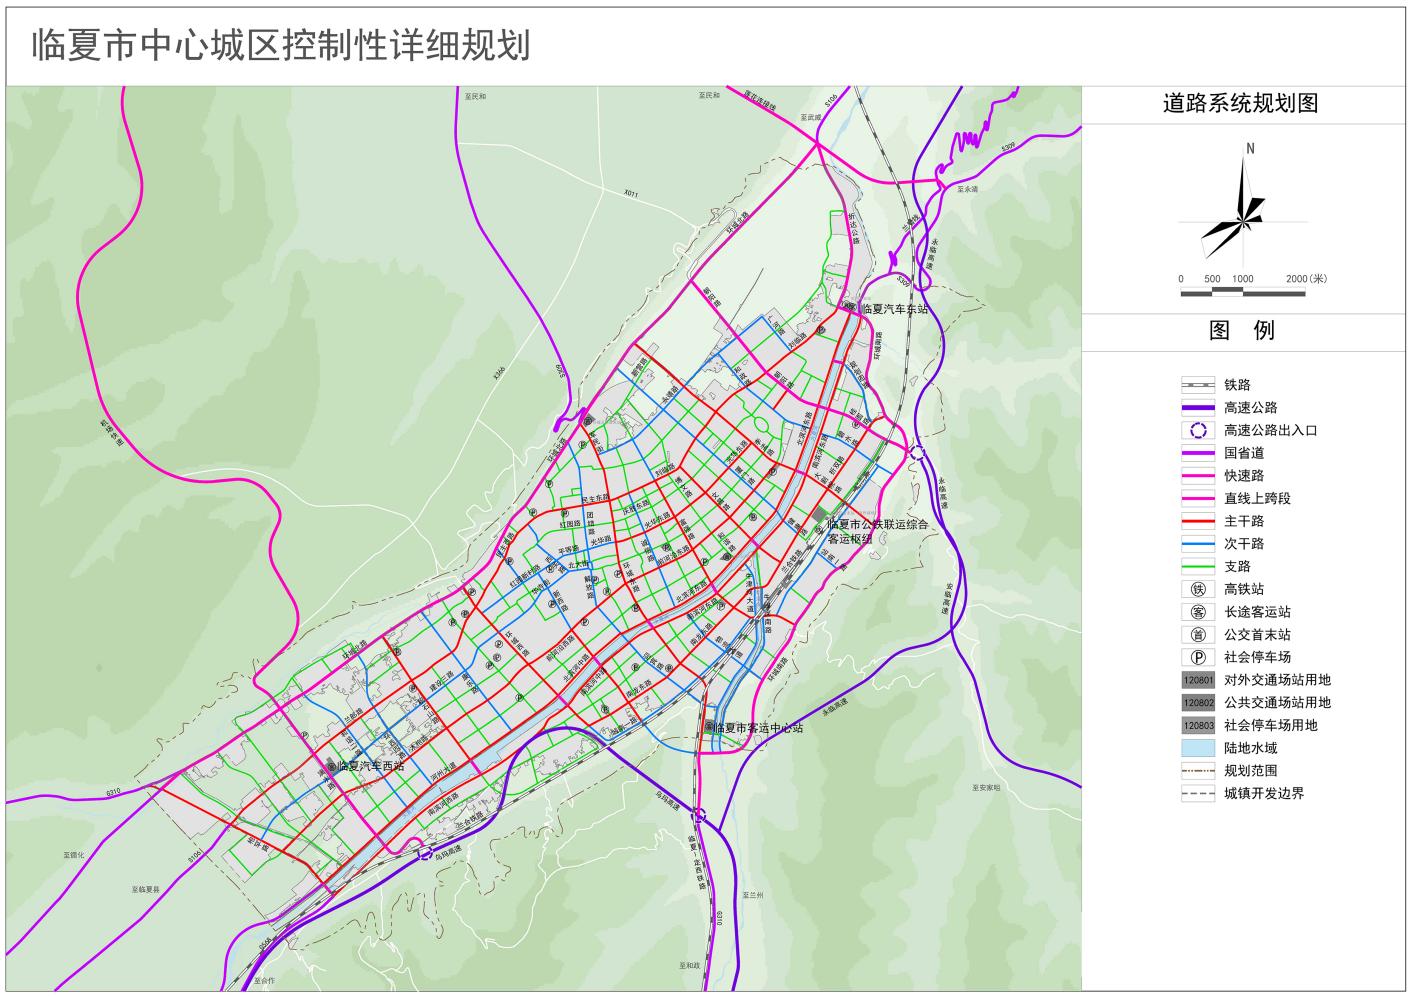
Task: Click the blue 次干路 legend line
Action: pyautogui.click(x=1197, y=544)
